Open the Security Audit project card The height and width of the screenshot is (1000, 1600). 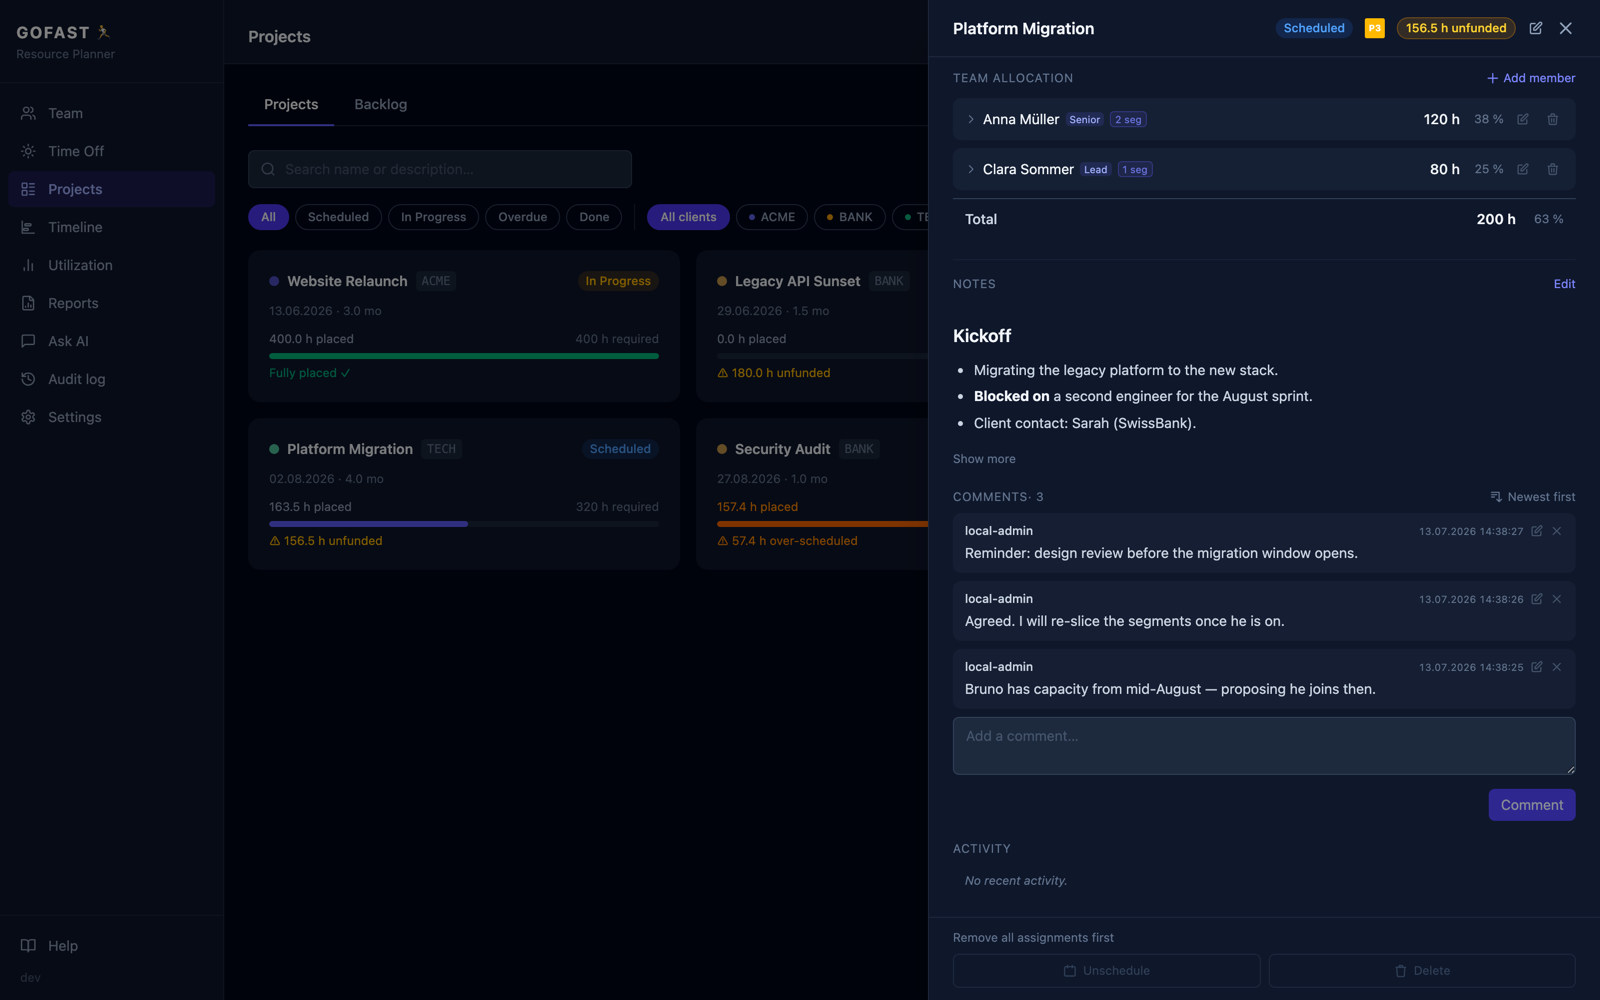click(x=812, y=494)
